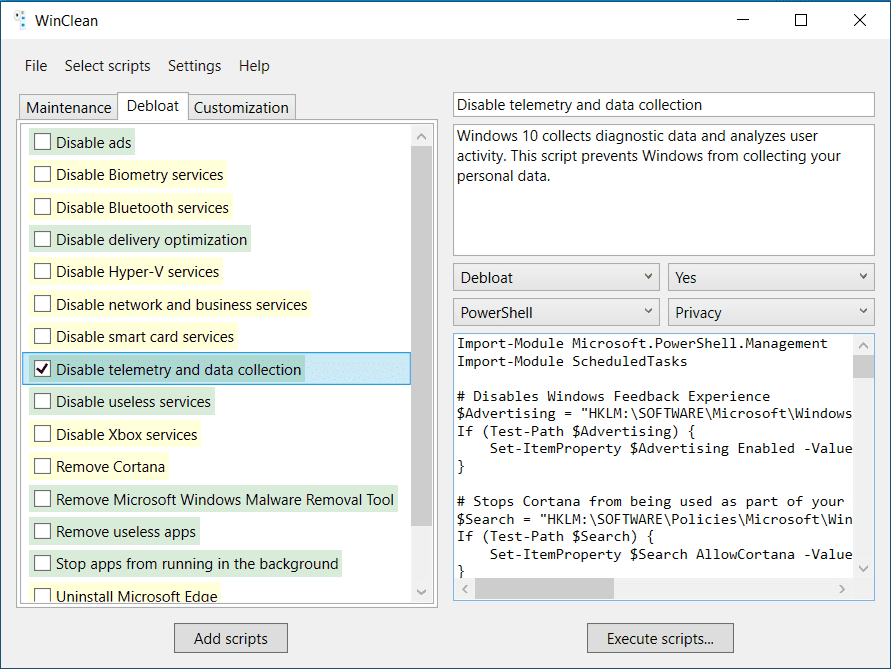Click the Add scripts button
This screenshot has width=891, height=669.
230,638
